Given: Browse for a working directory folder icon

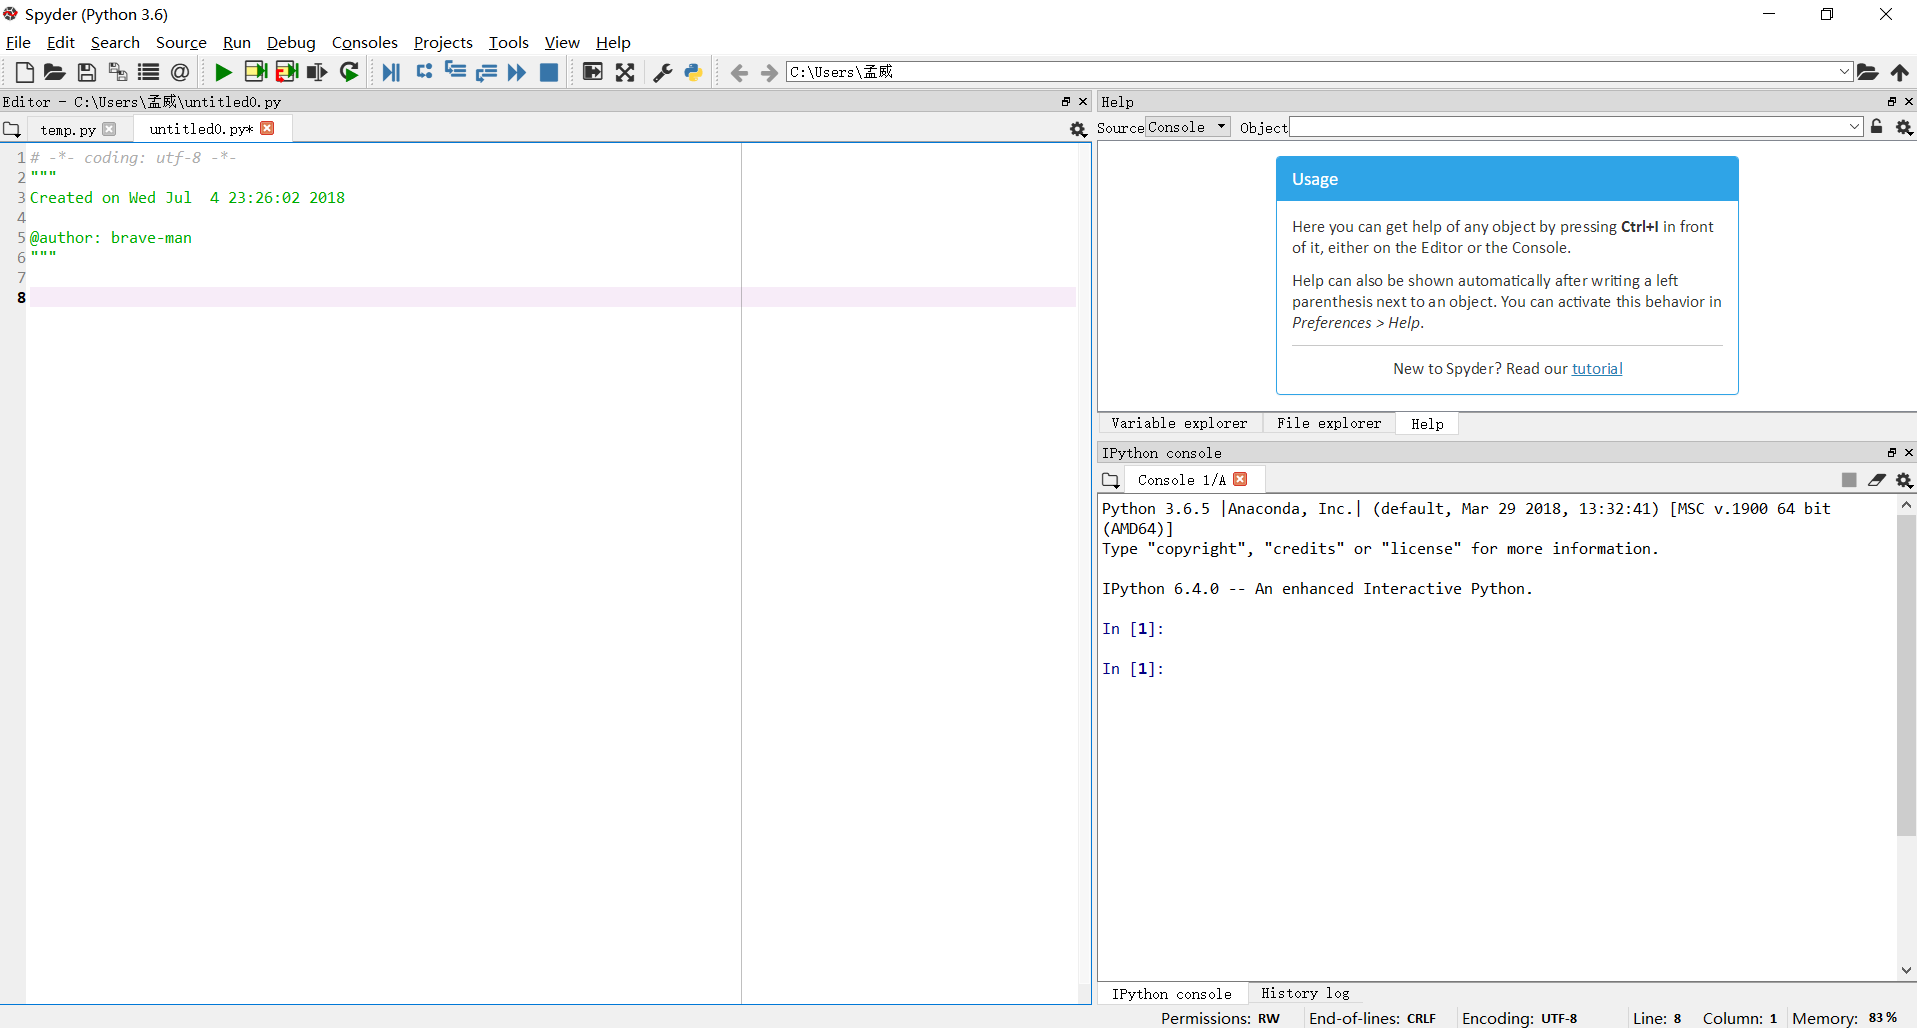Looking at the screenshot, I should pyautogui.click(x=1867, y=72).
